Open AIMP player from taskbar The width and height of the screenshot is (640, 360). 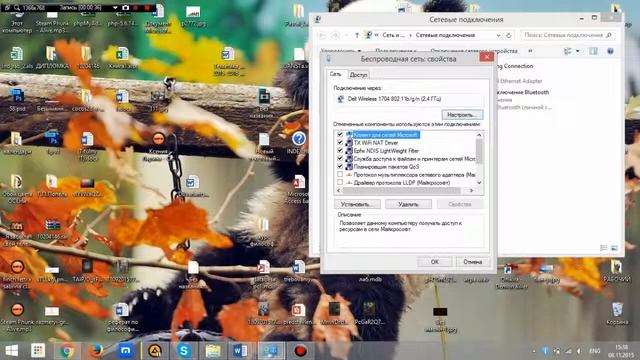coord(155,350)
